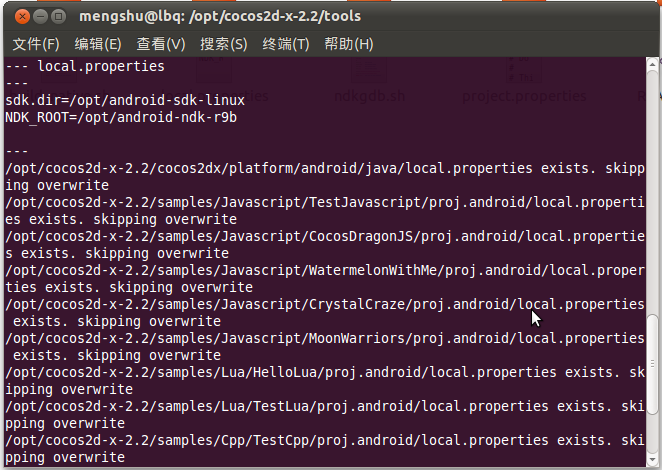Screen dimensions: 662x470
Task: Click the '--- local.properties' header line
Action: coord(85,66)
